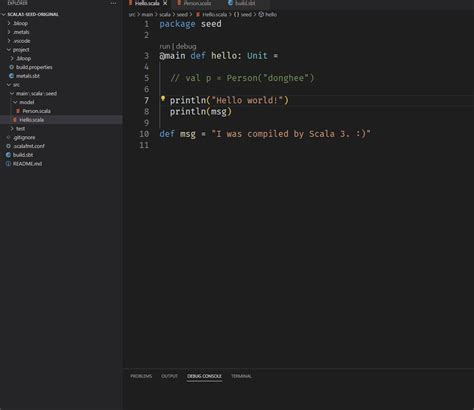Click the sbt icon beside metals.sbt
Image resolution: width=474 pixels, height=410 pixels.
(11, 76)
